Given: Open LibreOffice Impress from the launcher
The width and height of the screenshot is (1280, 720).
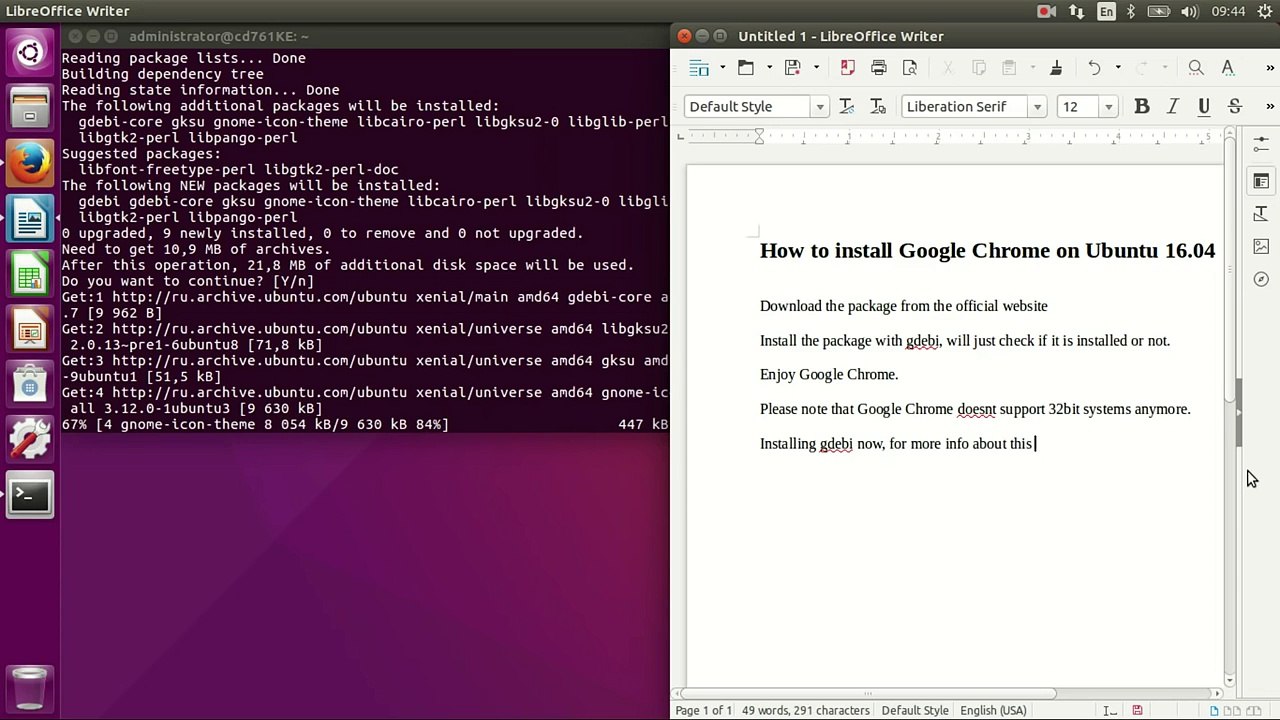Looking at the screenshot, I should (30, 329).
